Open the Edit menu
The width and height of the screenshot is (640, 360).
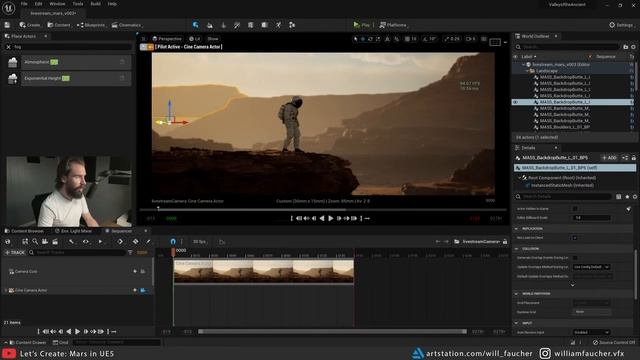pyautogui.click(x=38, y=4)
